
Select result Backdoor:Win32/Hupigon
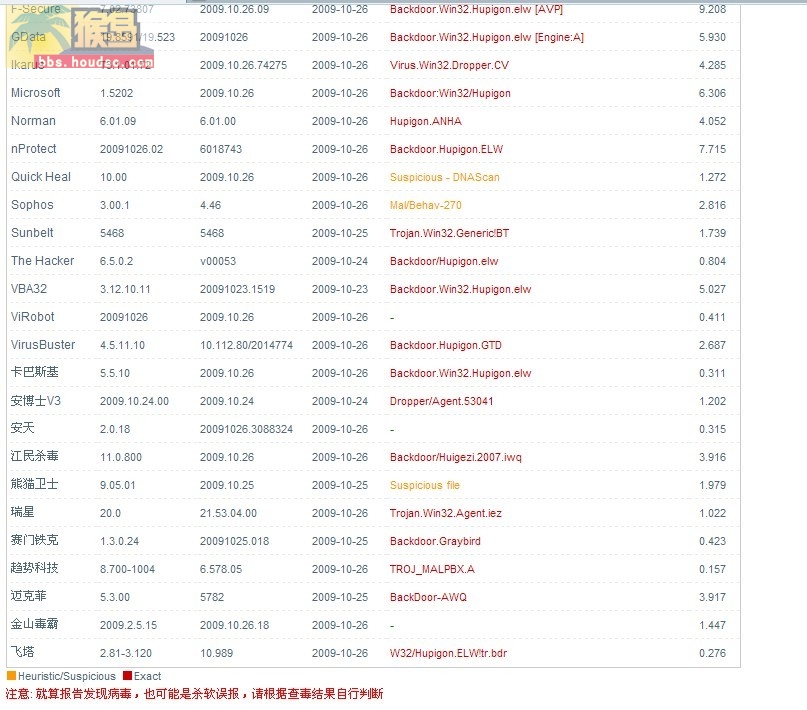point(450,93)
